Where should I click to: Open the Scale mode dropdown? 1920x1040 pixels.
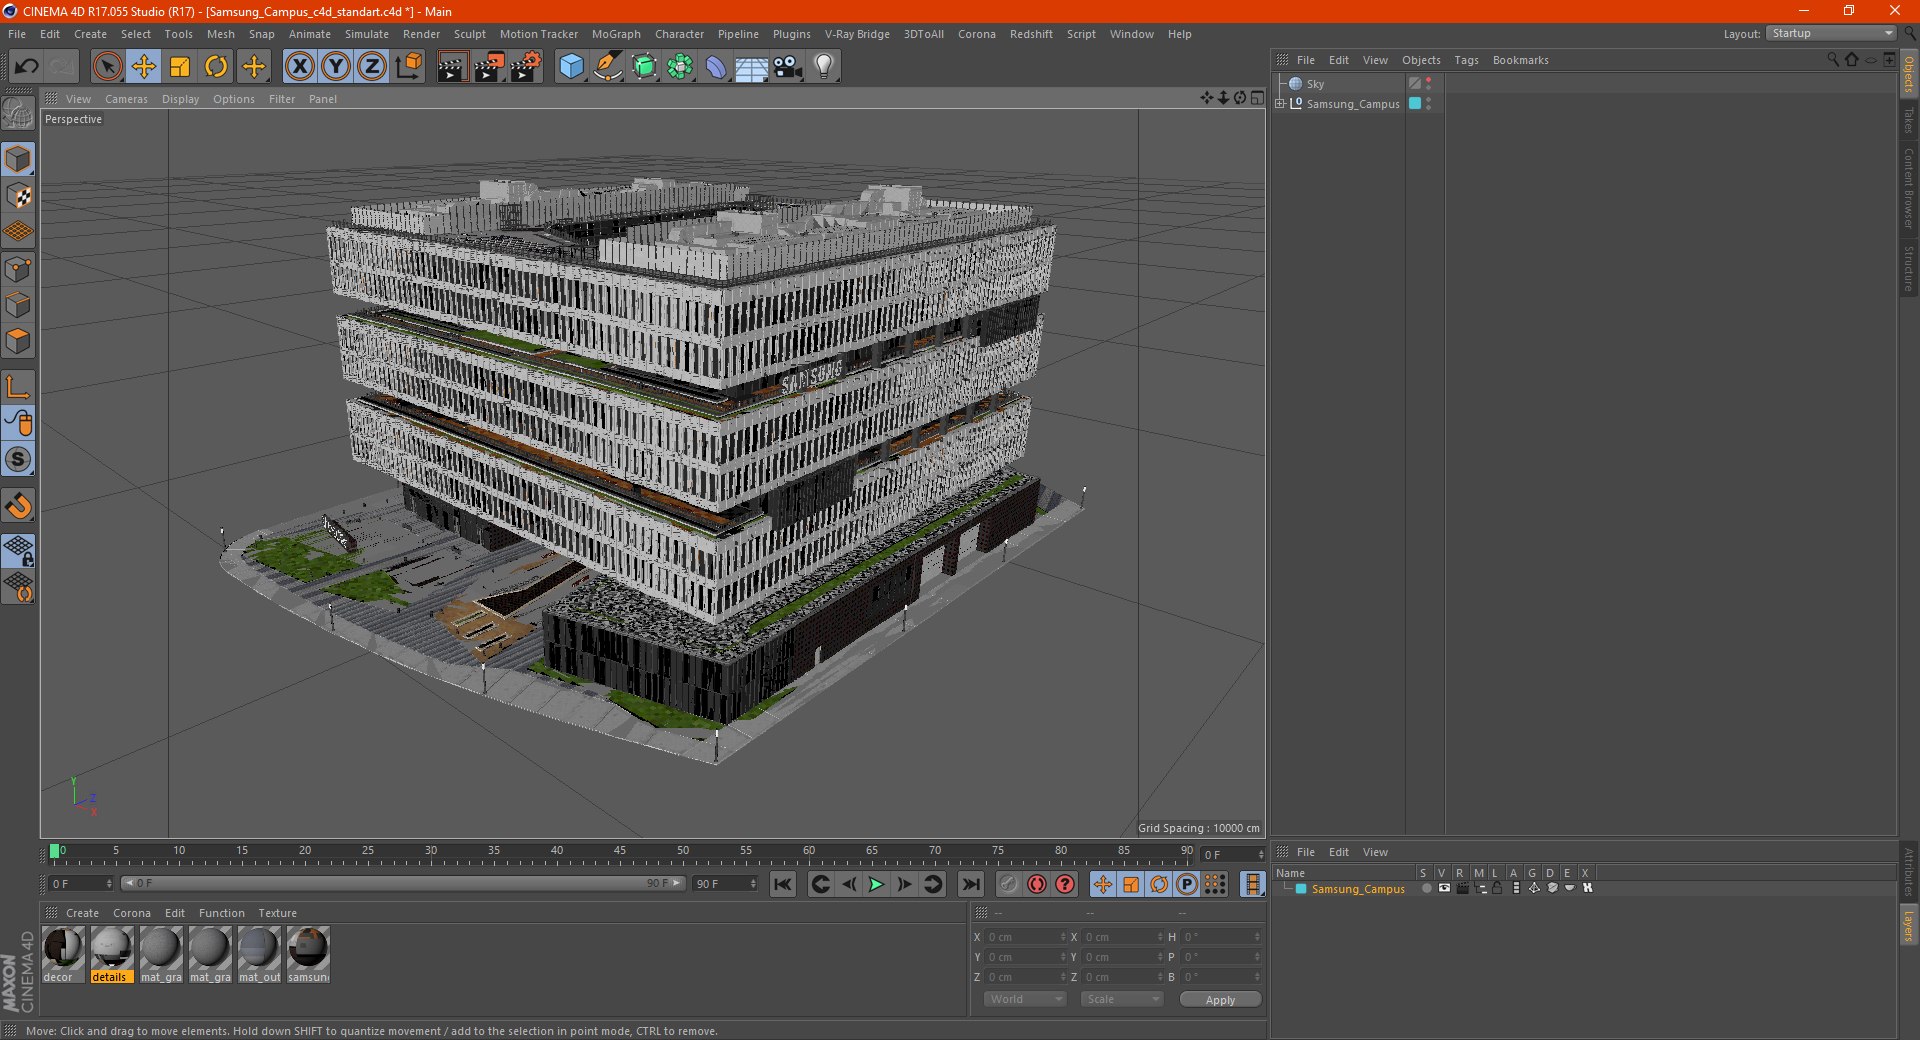(1122, 999)
